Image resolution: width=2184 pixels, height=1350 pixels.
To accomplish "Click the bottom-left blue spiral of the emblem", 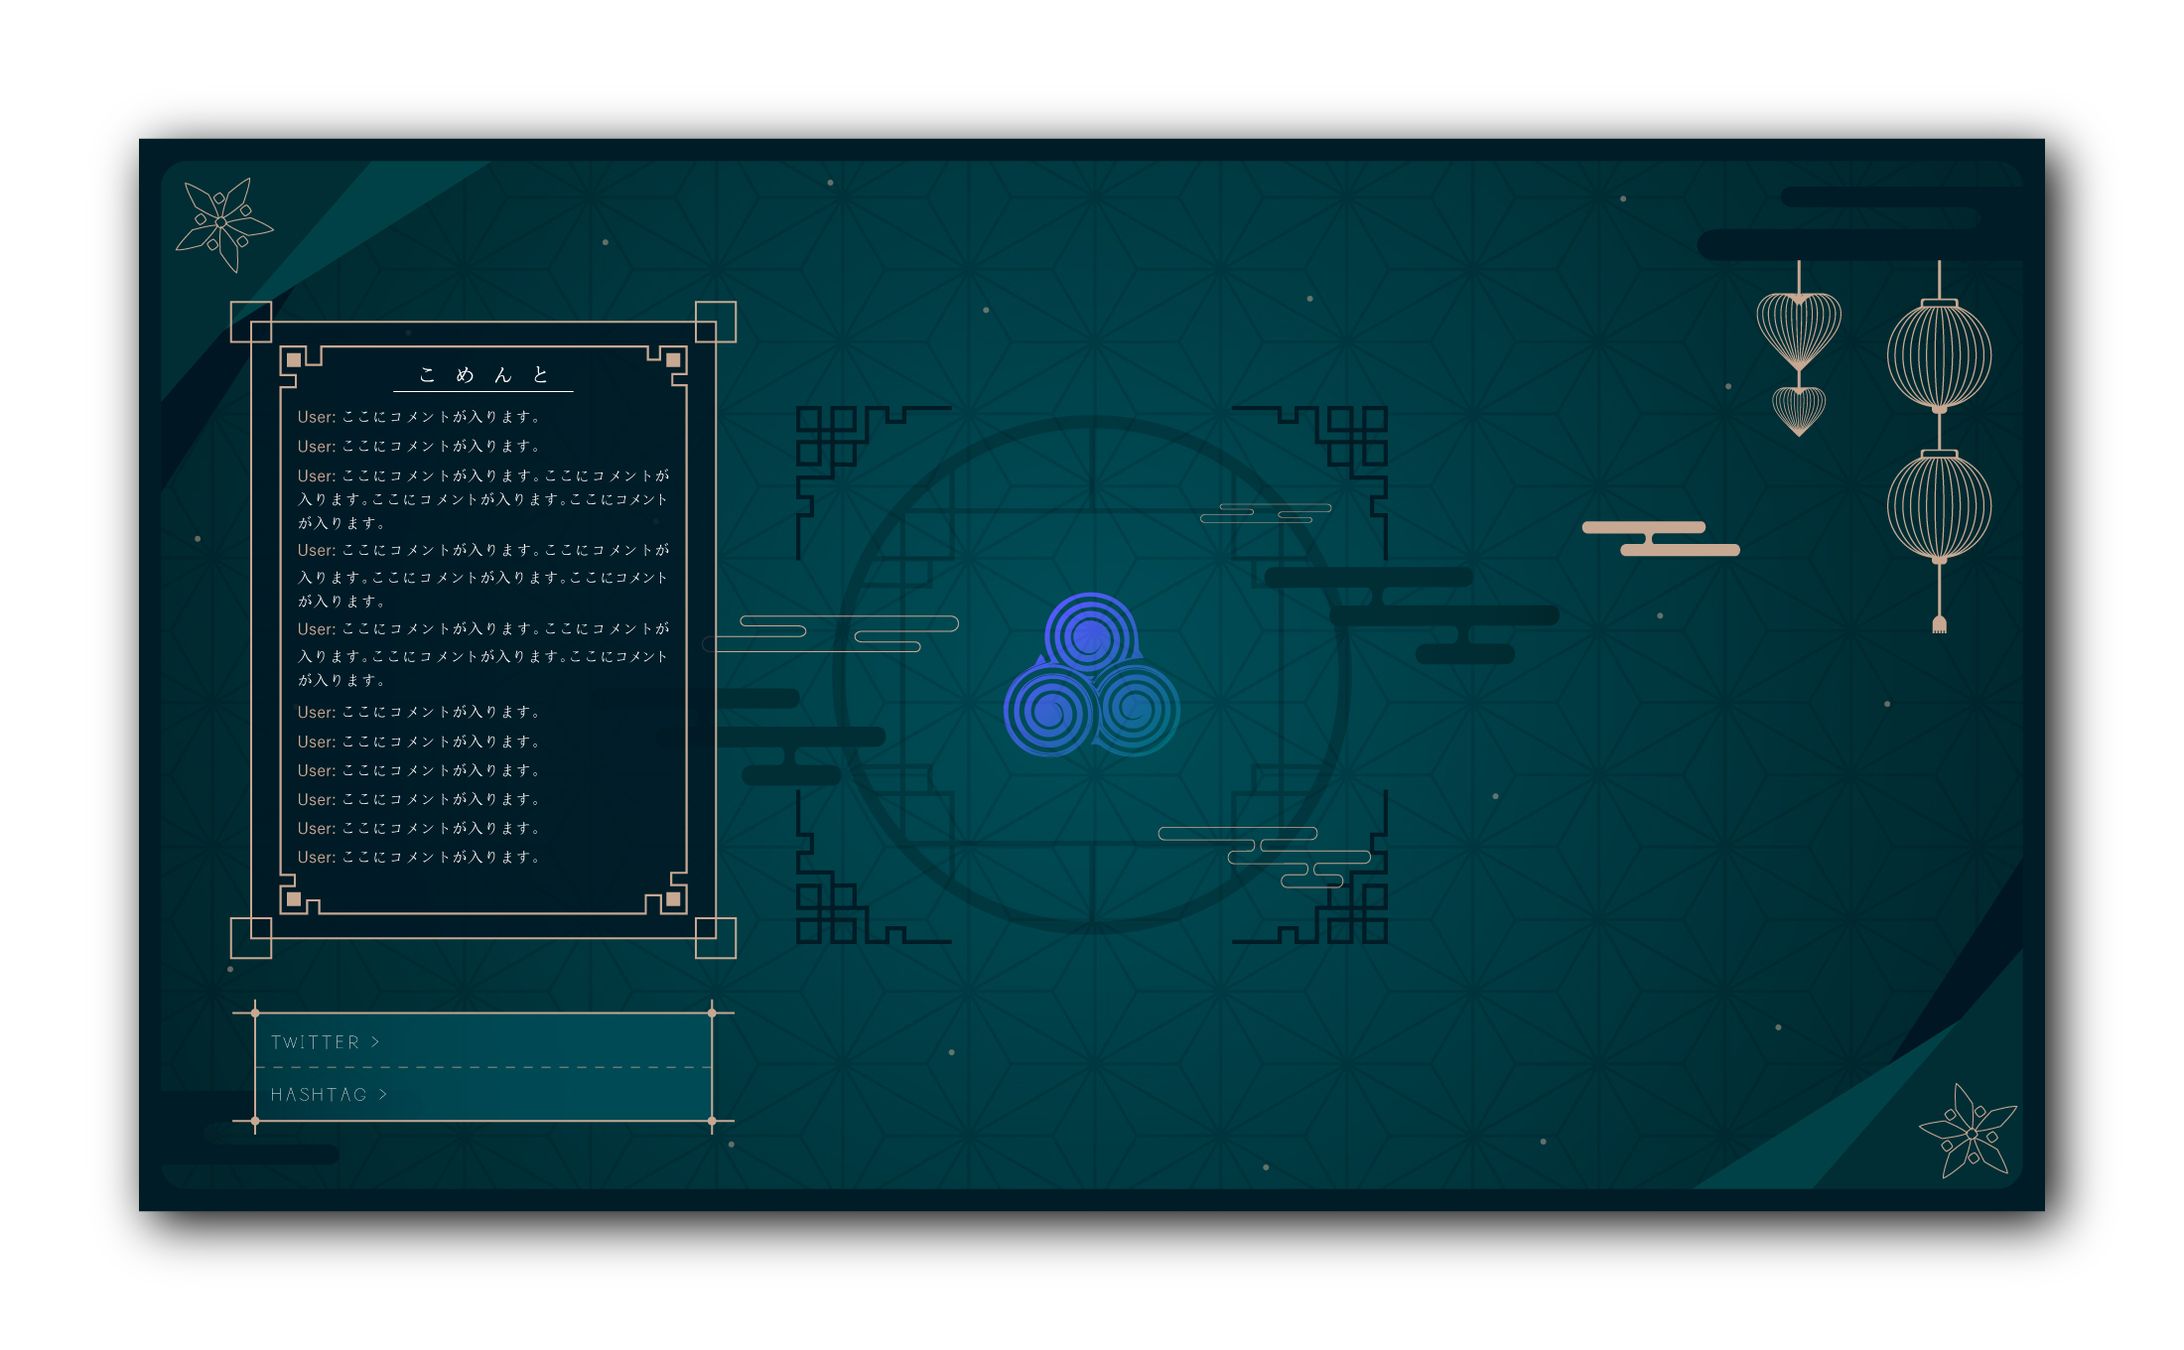I will 1050,710.
